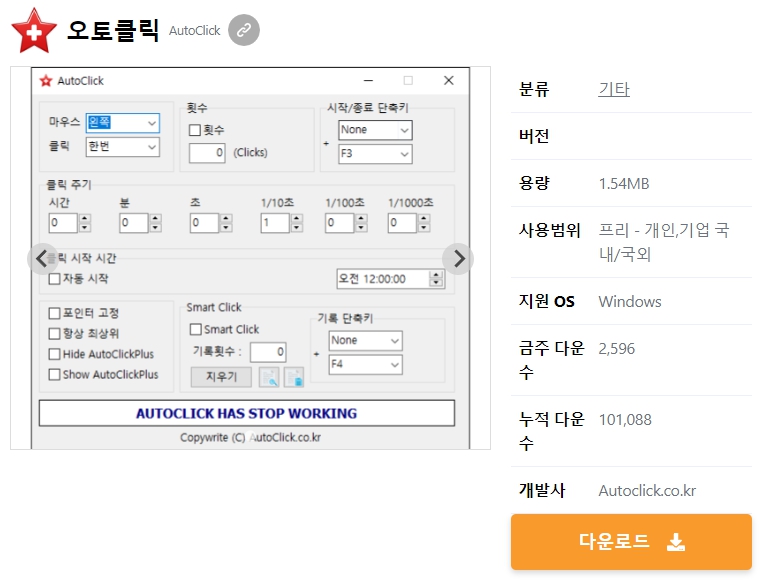Toggle the 자동 시작 checkbox
This screenshot has height=580, width=764.
[x=55, y=279]
